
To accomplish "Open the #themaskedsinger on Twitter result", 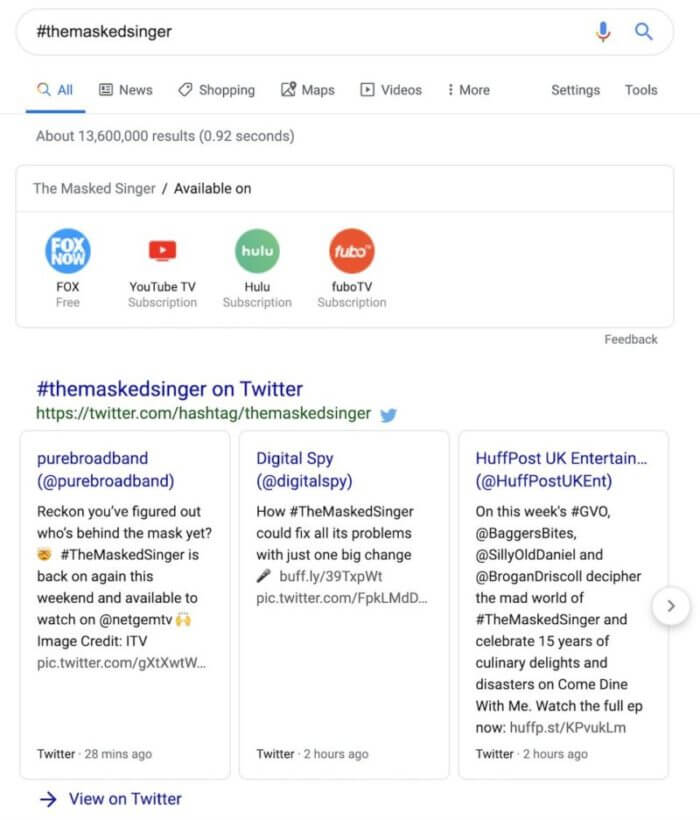I will point(169,389).
